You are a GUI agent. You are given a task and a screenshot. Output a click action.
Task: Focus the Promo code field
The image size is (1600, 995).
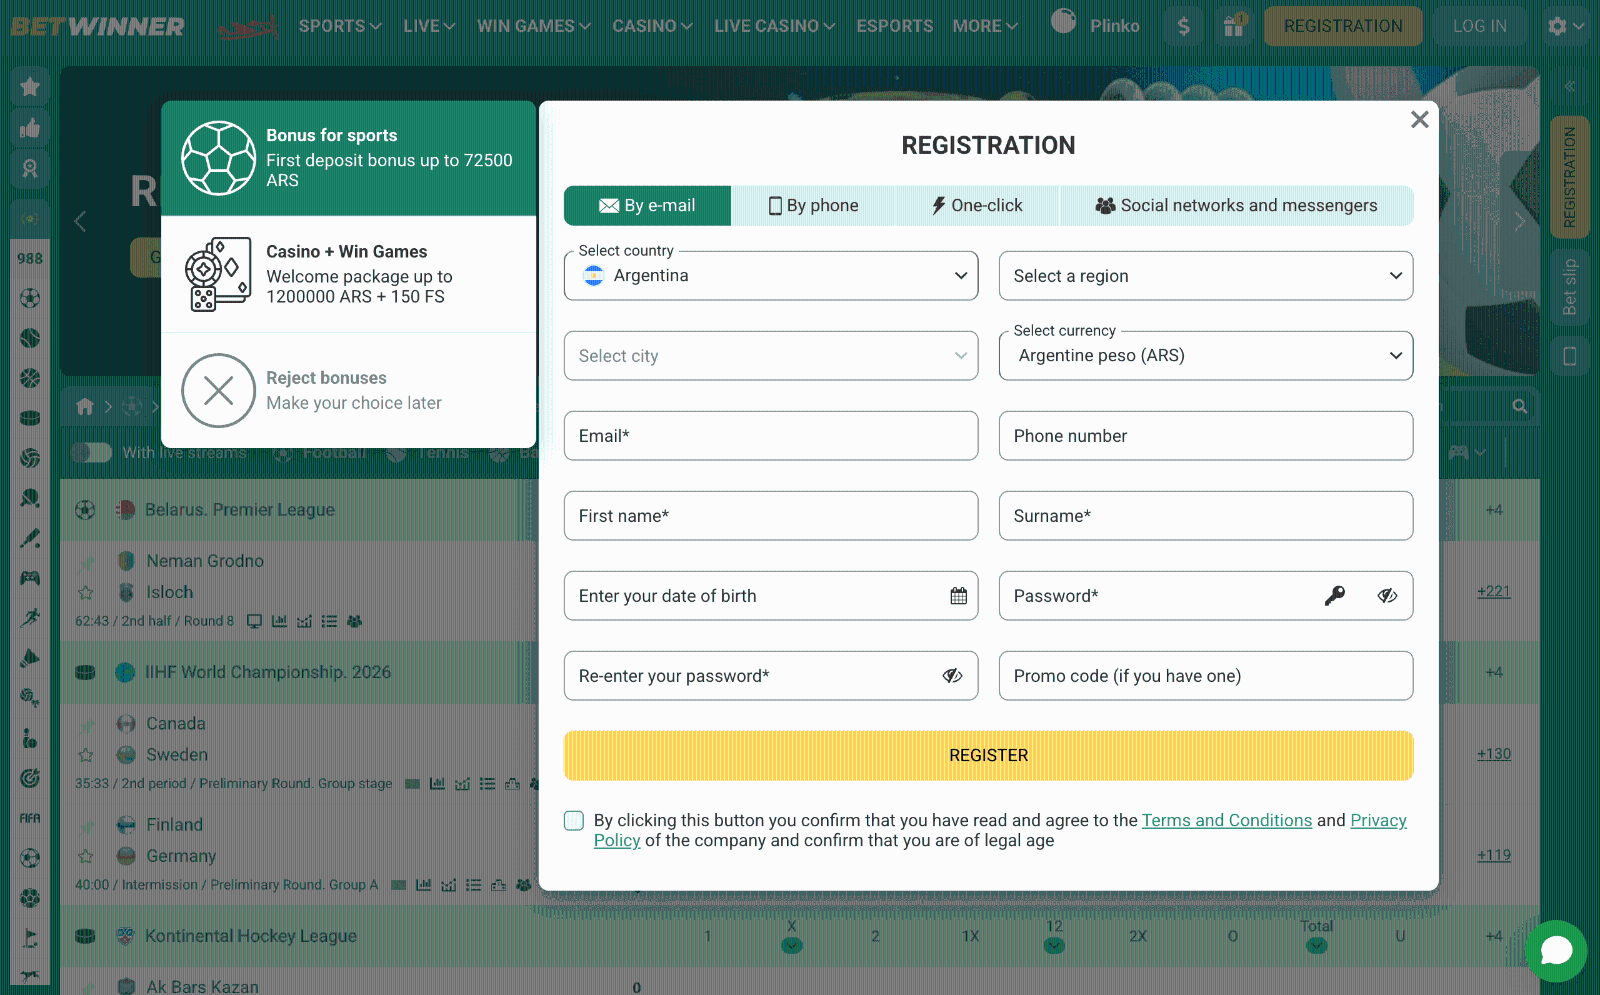pos(1206,675)
